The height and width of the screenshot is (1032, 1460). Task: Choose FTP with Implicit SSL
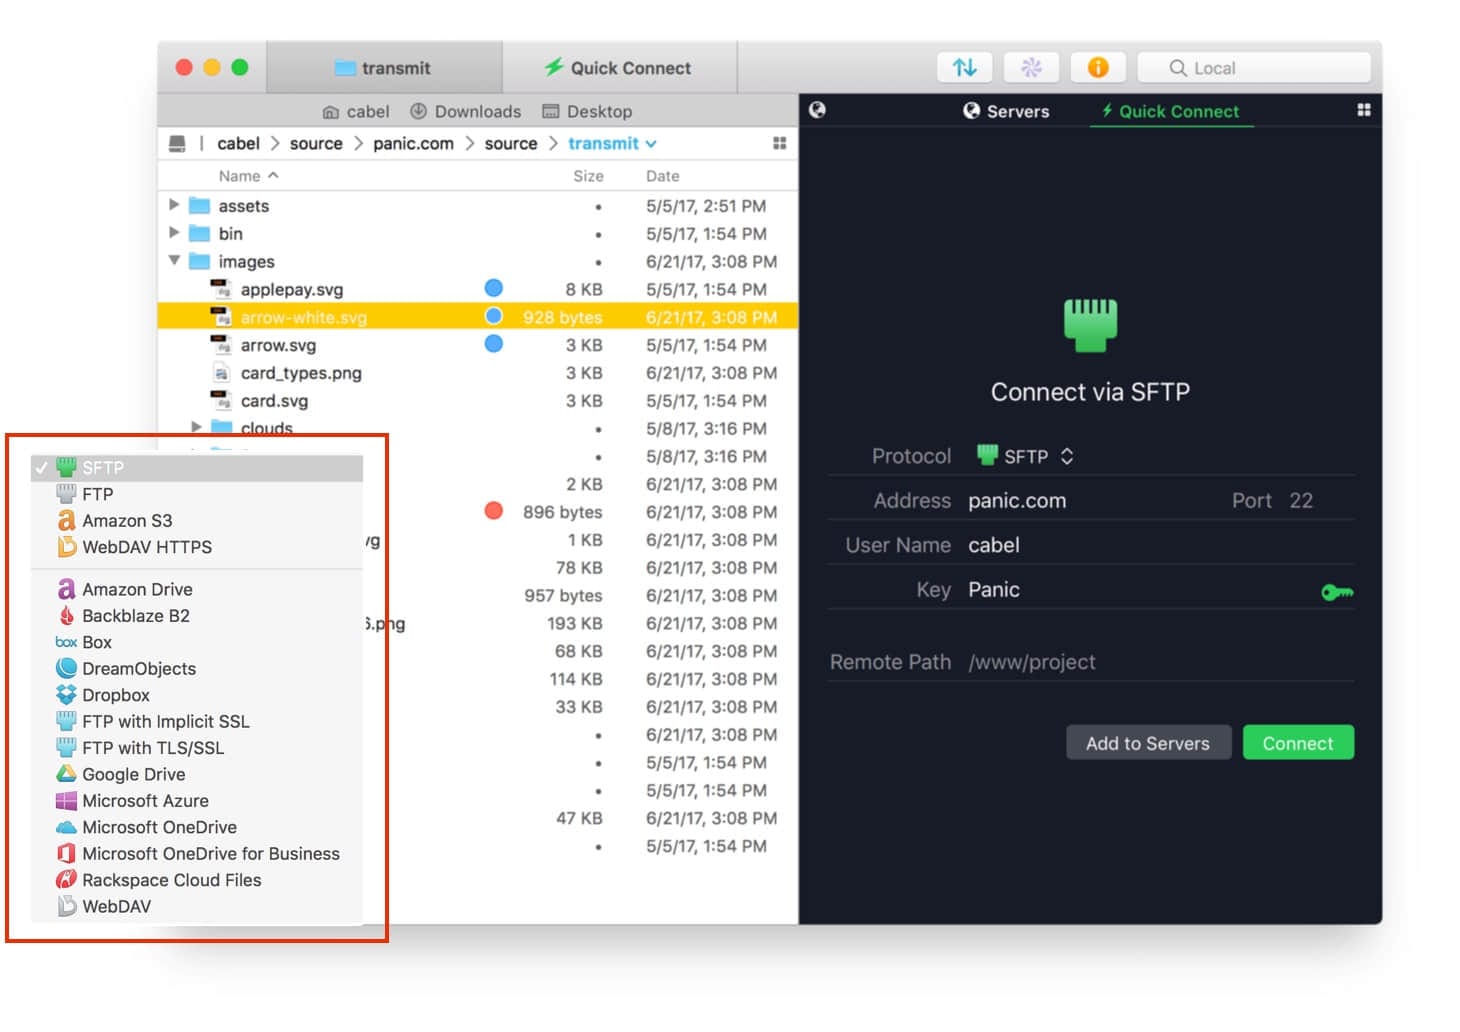coord(197,721)
